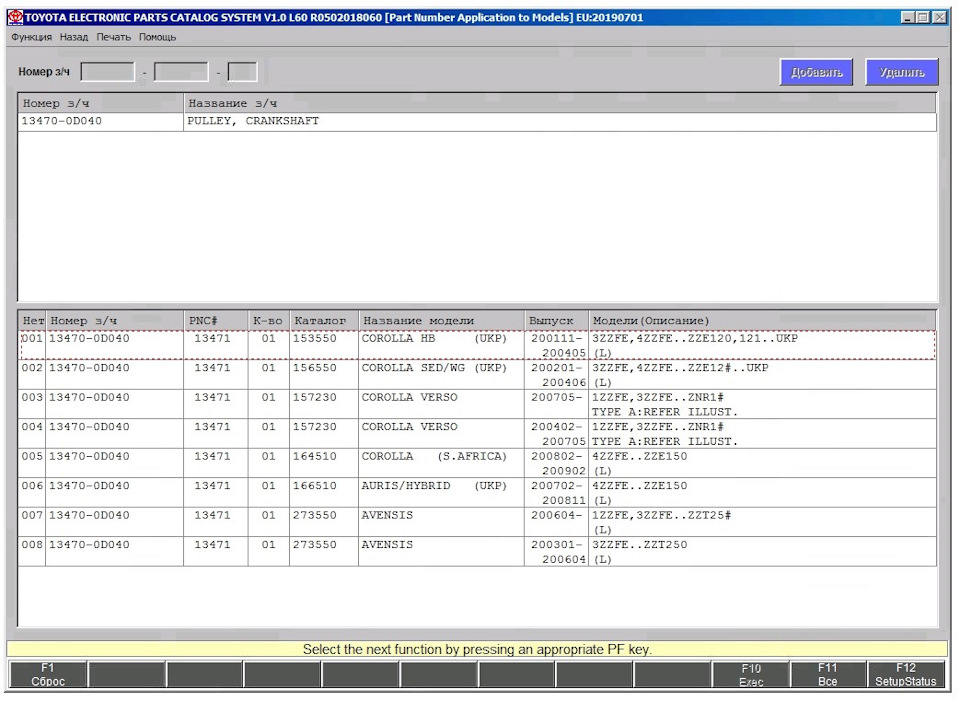Open the Помощь menu

(x=157, y=37)
